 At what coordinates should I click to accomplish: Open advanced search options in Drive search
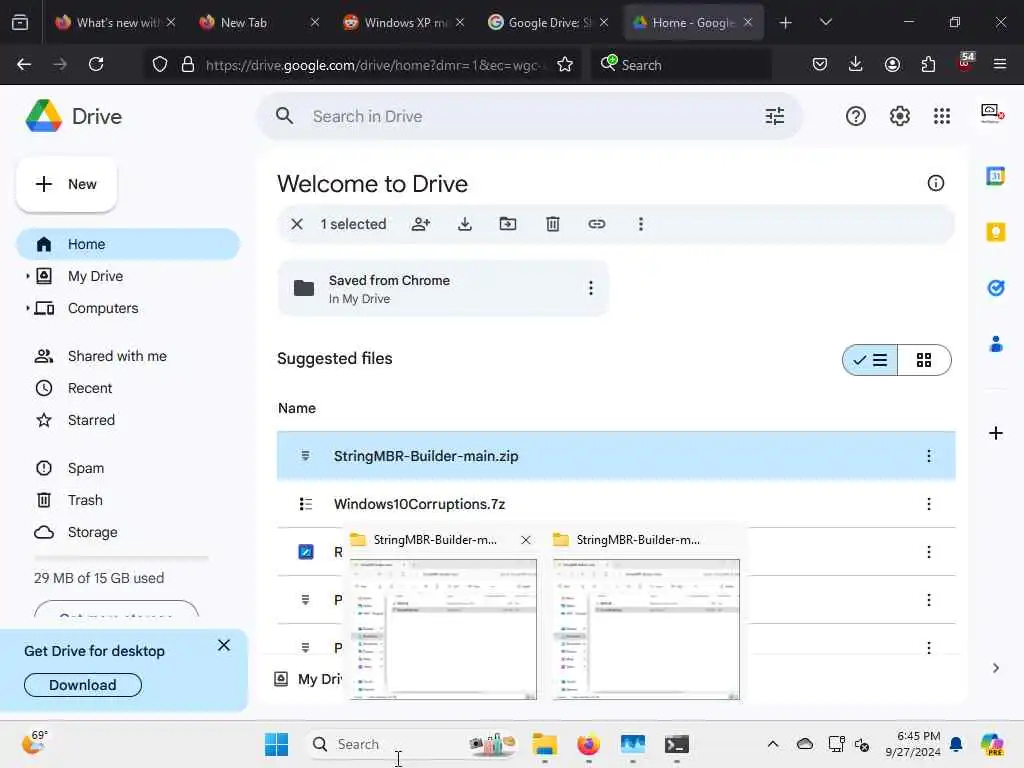[x=775, y=116]
